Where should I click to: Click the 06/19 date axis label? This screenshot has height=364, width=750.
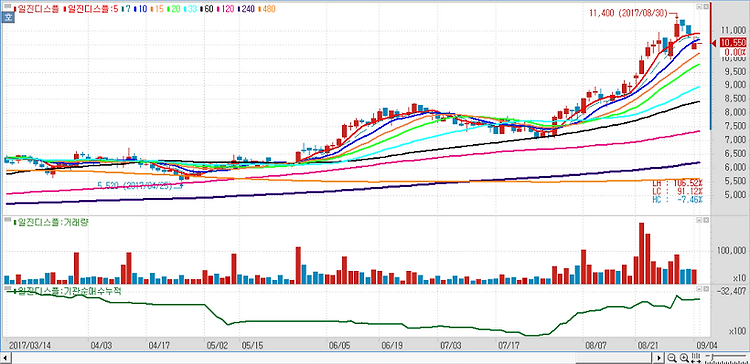[x=392, y=344]
